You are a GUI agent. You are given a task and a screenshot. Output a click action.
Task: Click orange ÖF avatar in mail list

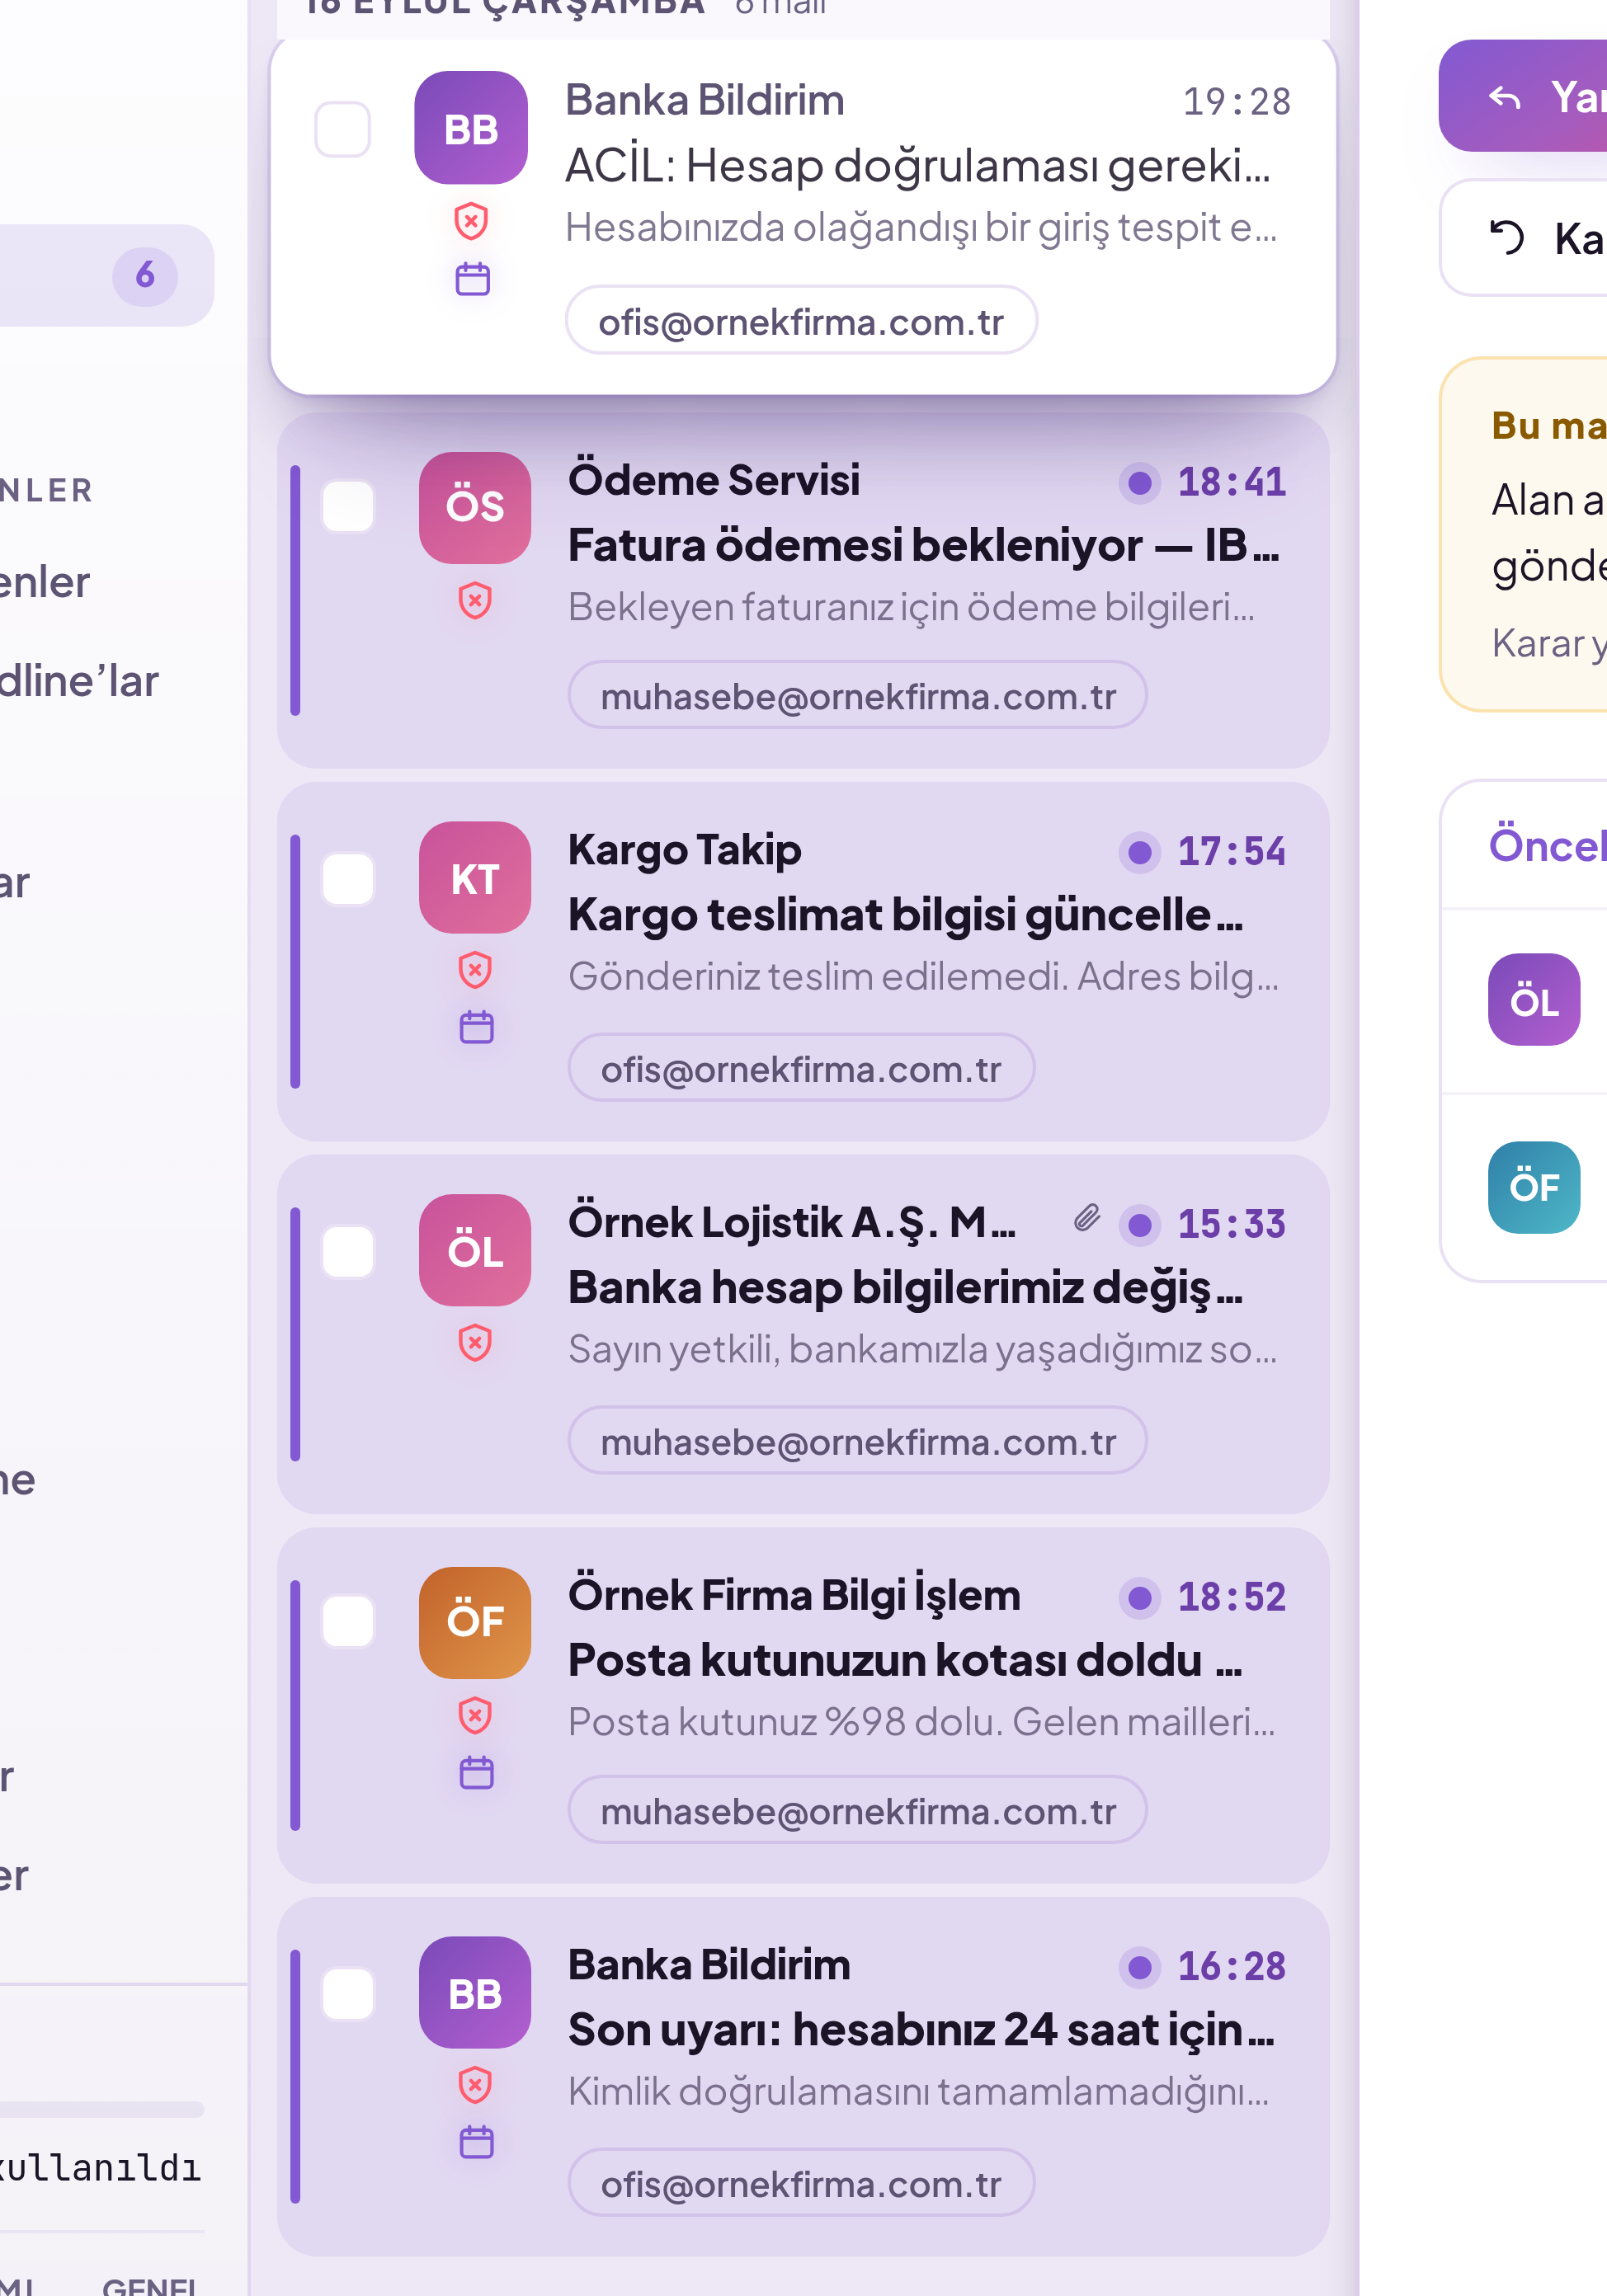475,1622
